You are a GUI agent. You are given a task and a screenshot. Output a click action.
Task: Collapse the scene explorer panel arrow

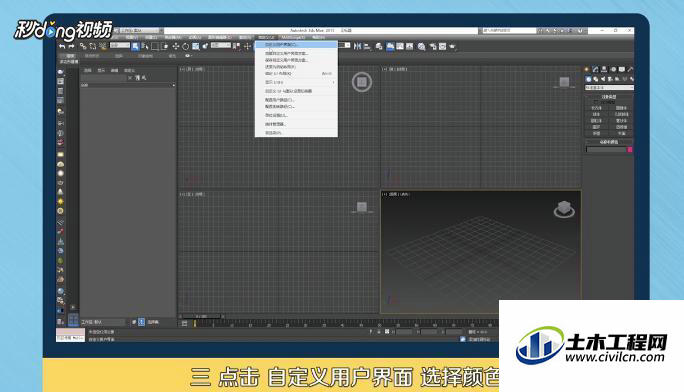[x=73, y=307]
